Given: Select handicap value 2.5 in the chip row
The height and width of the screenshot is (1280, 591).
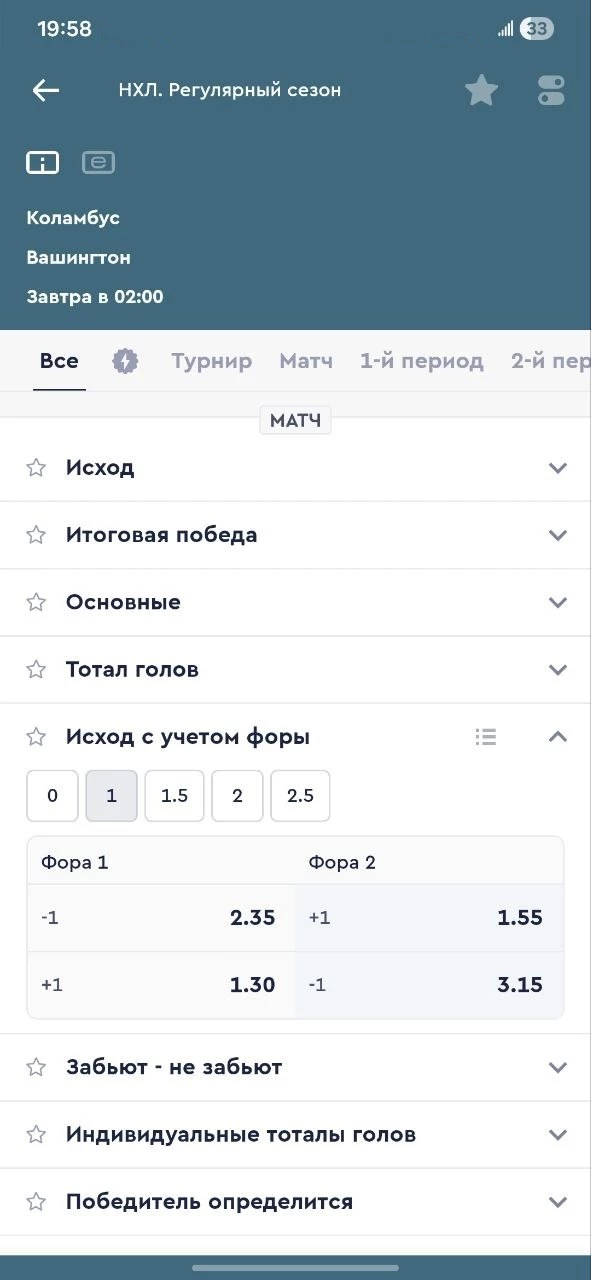Looking at the screenshot, I should click(300, 795).
